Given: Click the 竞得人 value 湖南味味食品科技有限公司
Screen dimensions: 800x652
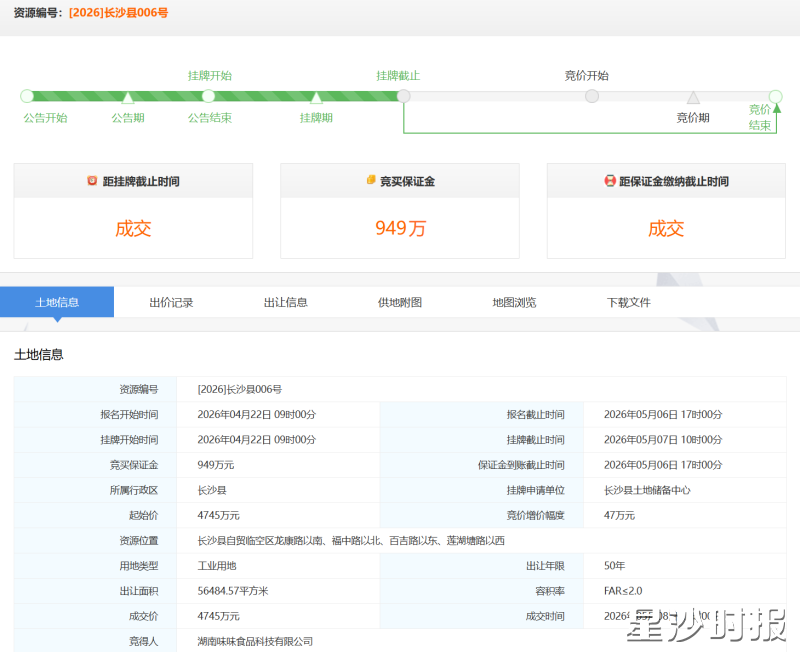Looking at the screenshot, I should (255, 641).
